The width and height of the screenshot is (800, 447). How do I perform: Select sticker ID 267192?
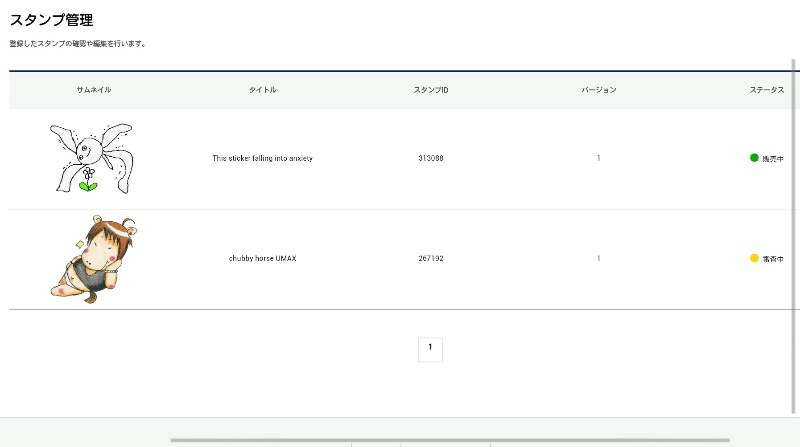pos(431,258)
